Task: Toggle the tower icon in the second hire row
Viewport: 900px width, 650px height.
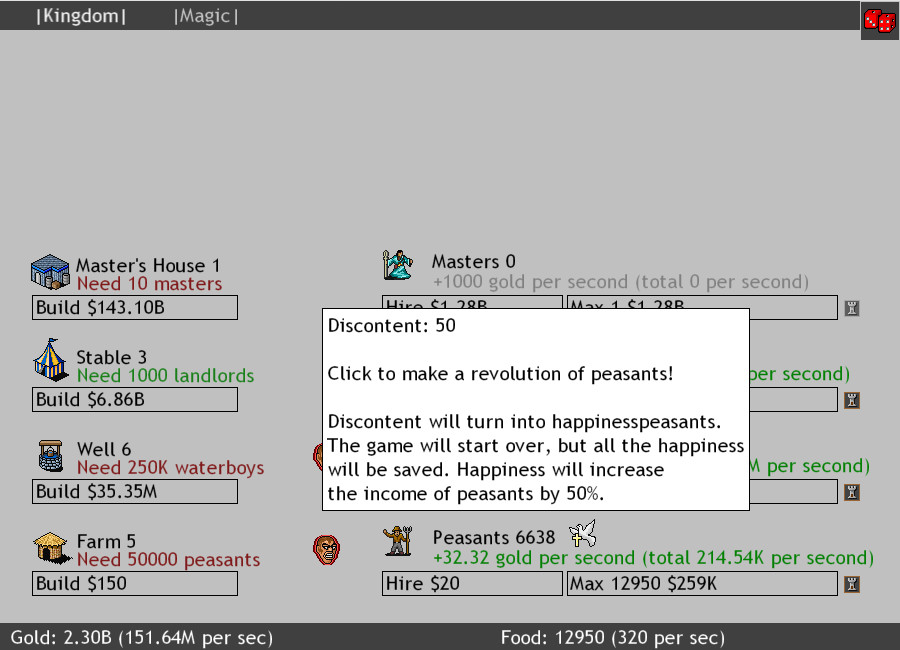Action: 851,399
